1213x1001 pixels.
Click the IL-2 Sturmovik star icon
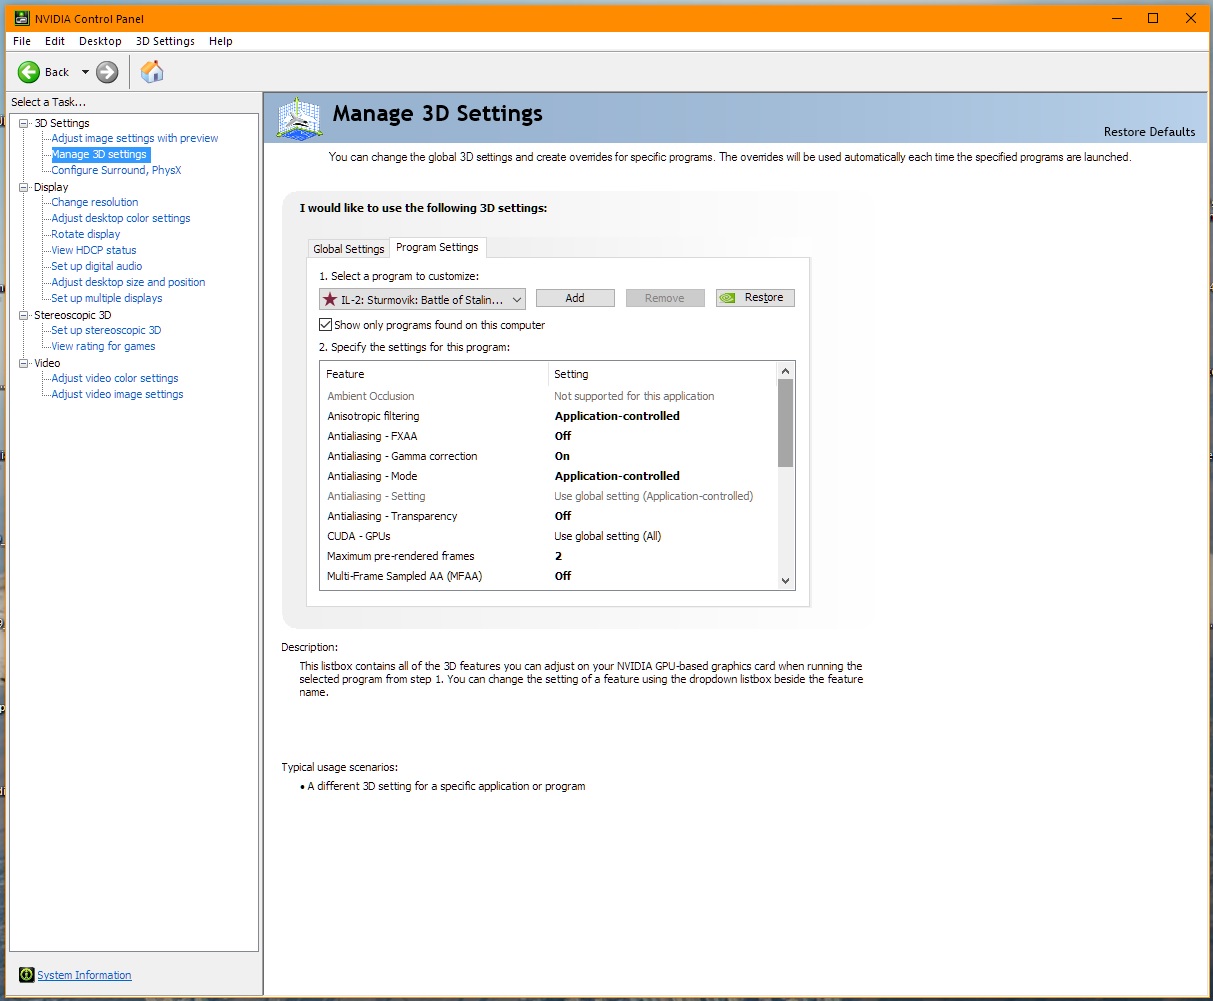330,299
